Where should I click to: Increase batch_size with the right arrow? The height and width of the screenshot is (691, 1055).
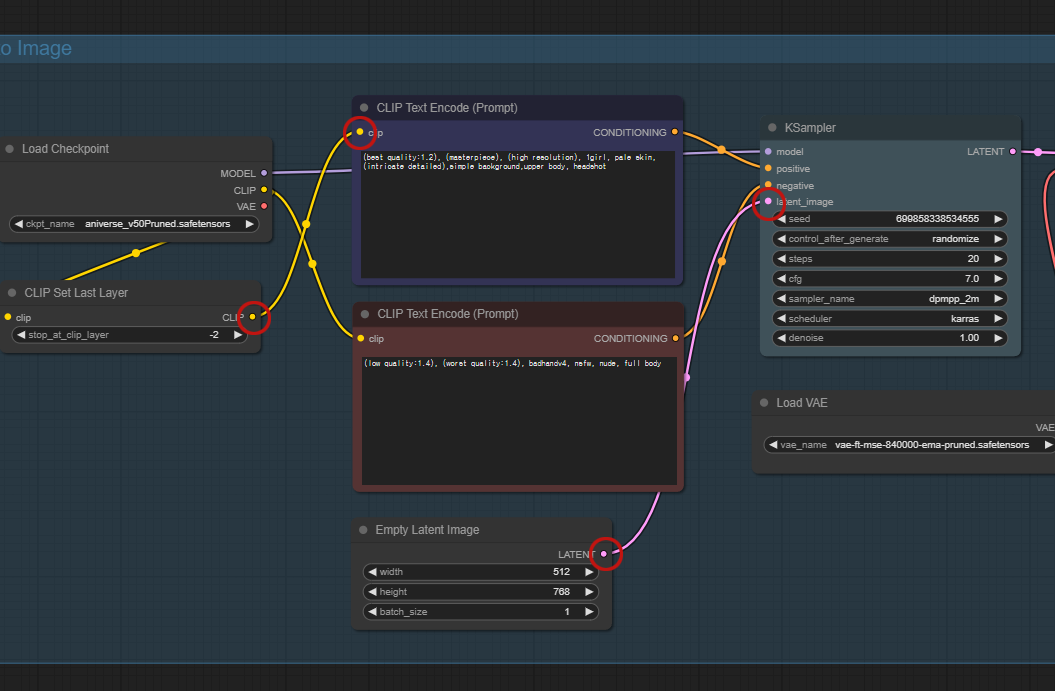point(589,612)
